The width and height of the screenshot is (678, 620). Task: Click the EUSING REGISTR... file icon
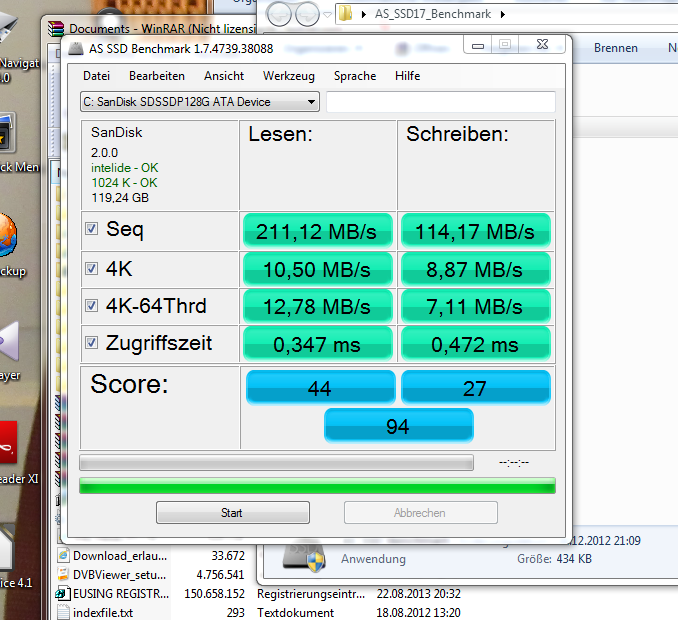coord(63,594)
